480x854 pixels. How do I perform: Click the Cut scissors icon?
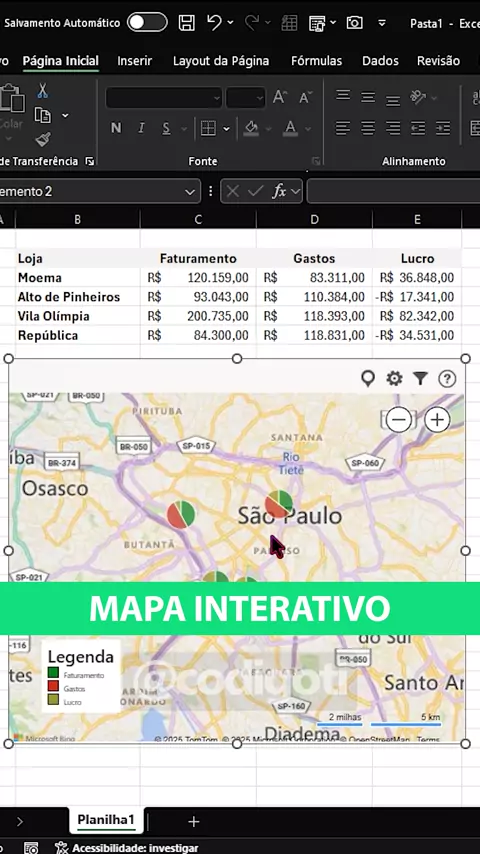tap(42, 90)
